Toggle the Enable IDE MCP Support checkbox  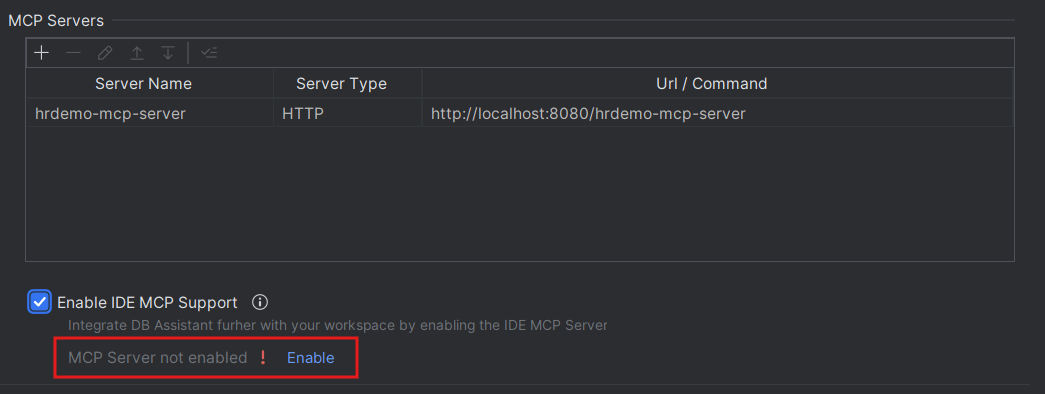39,302
